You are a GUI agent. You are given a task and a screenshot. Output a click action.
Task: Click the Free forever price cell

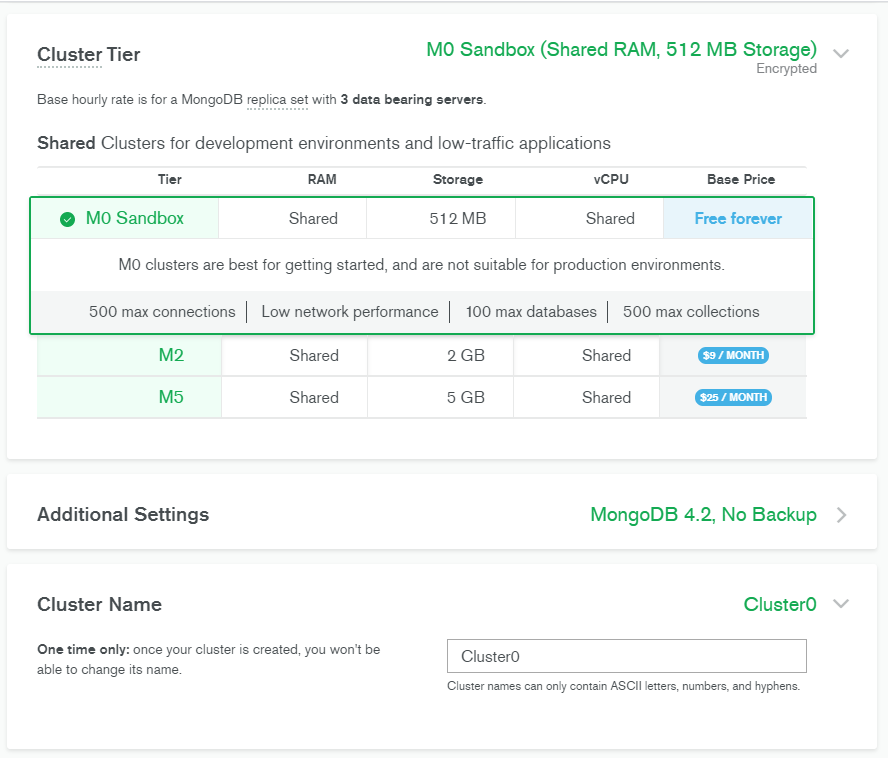738,219
